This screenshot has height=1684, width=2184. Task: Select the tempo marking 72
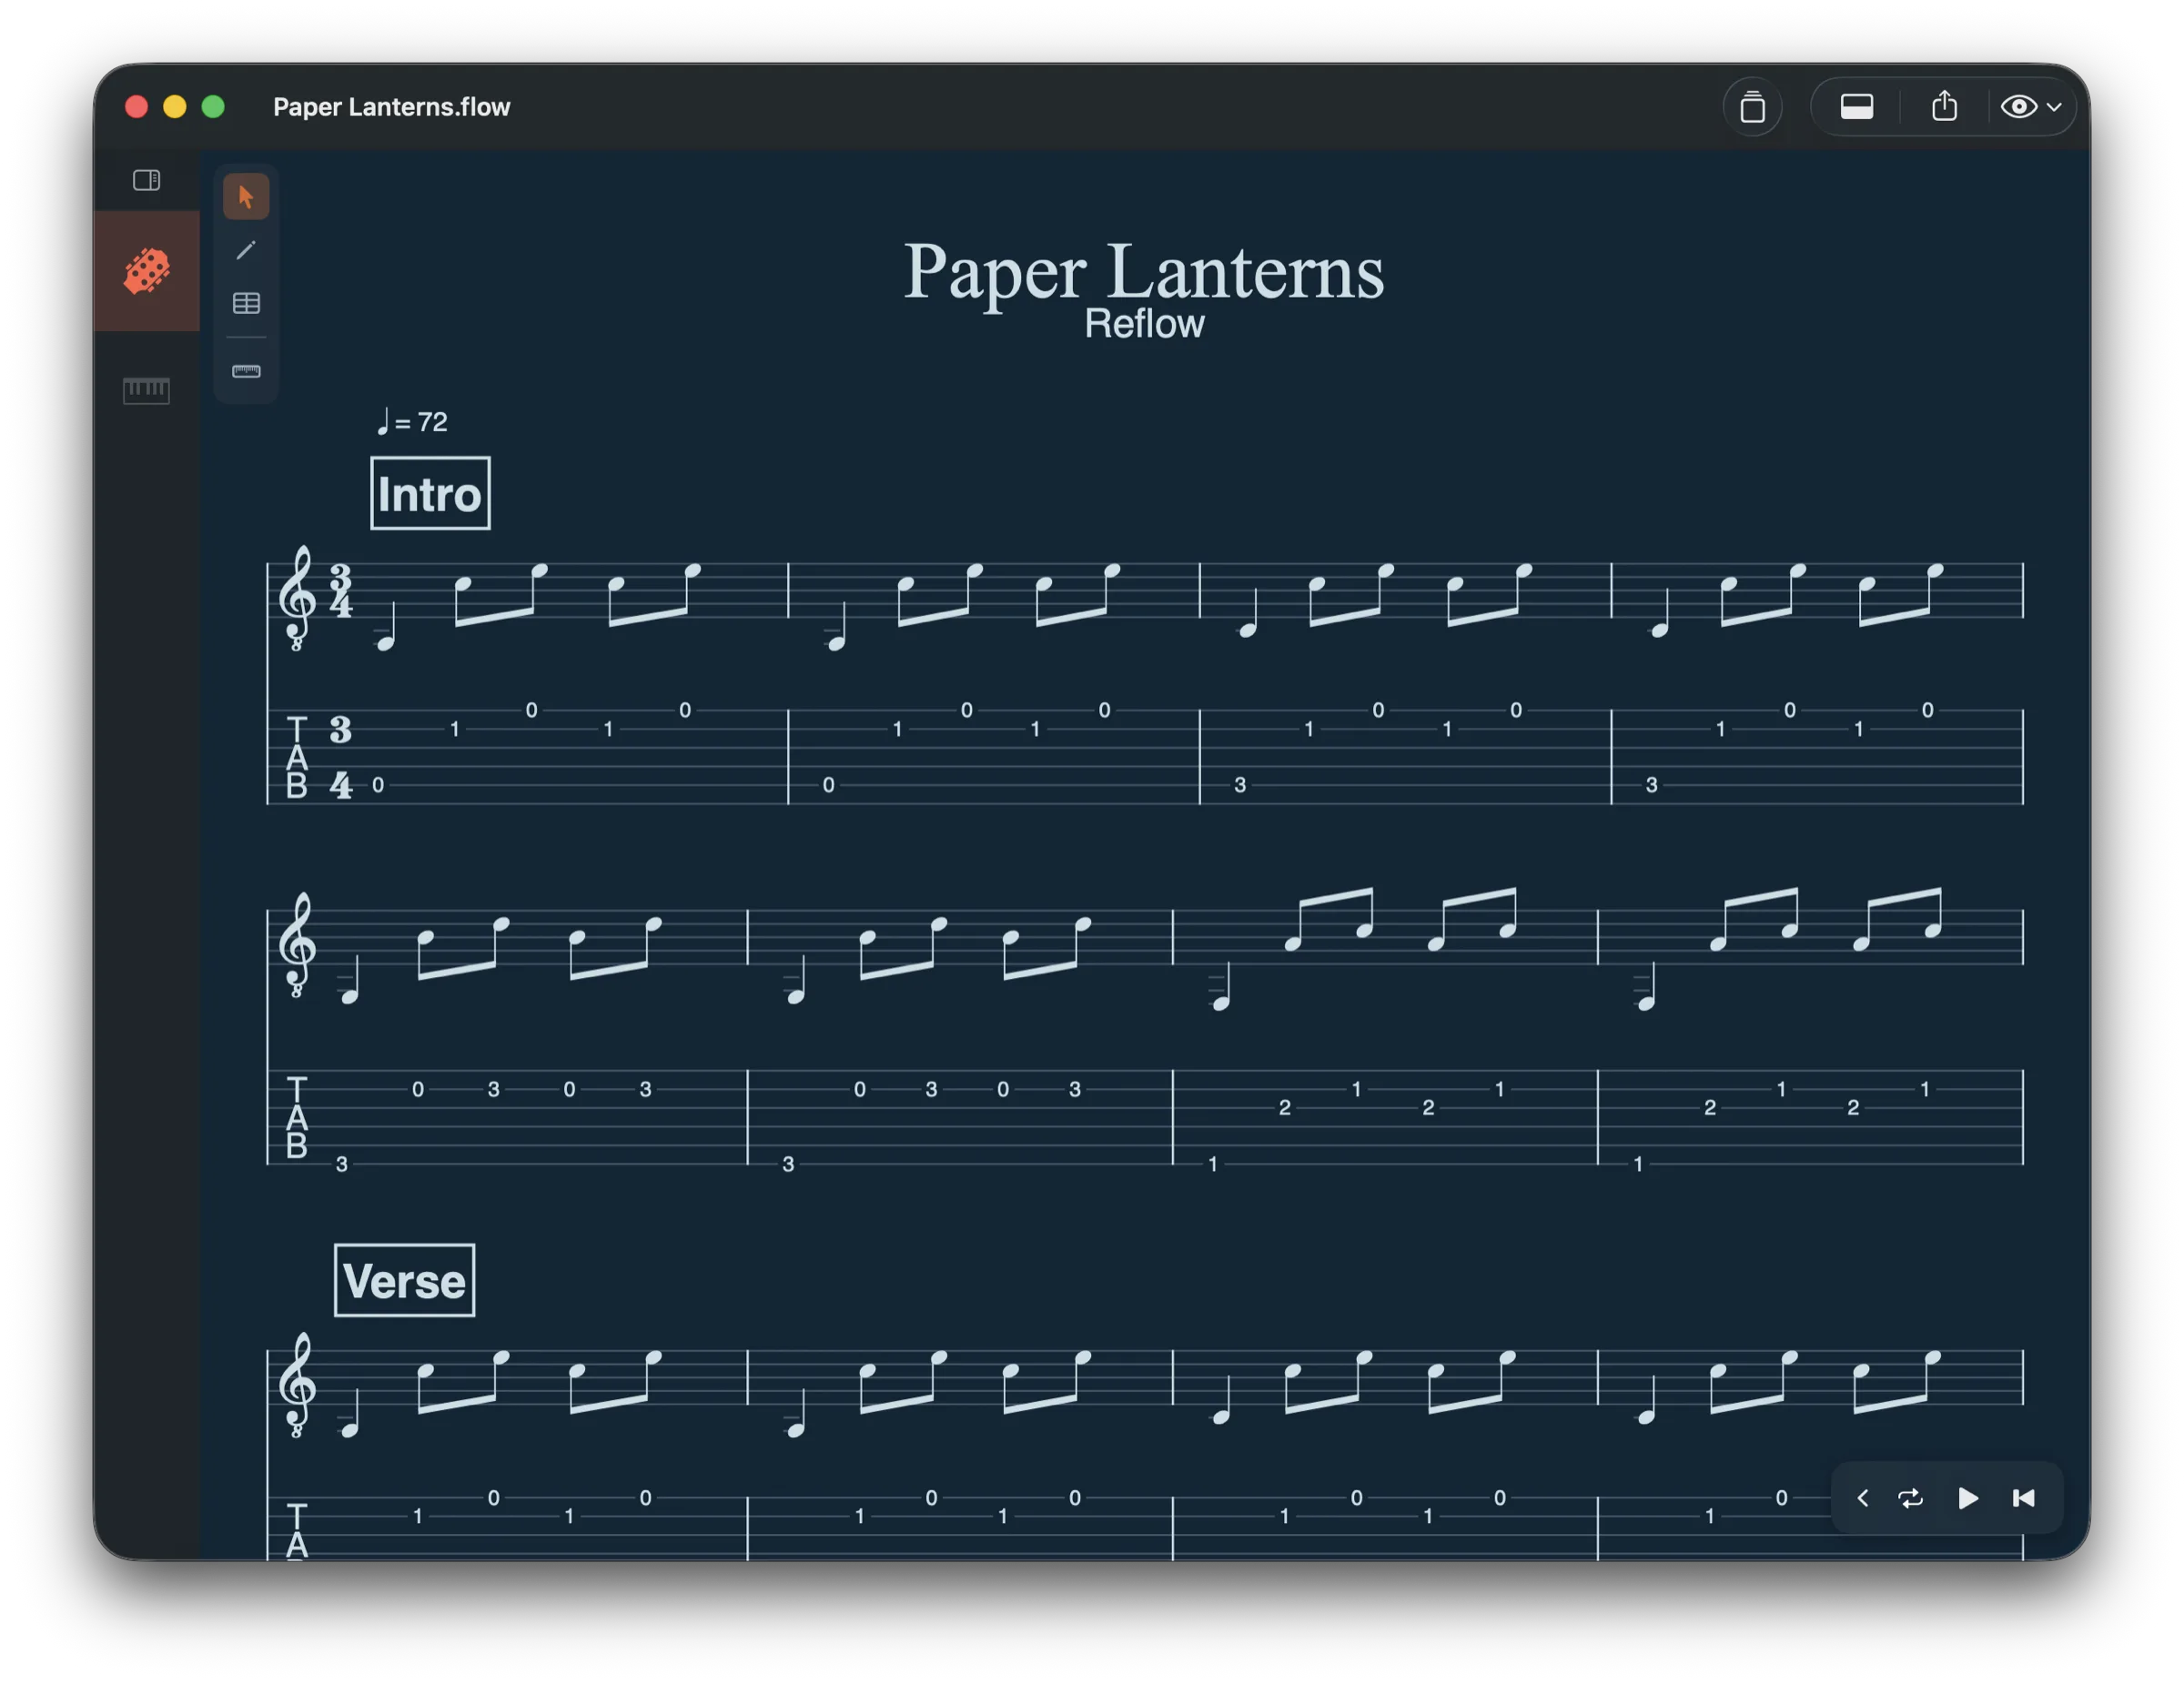(412, 422)
